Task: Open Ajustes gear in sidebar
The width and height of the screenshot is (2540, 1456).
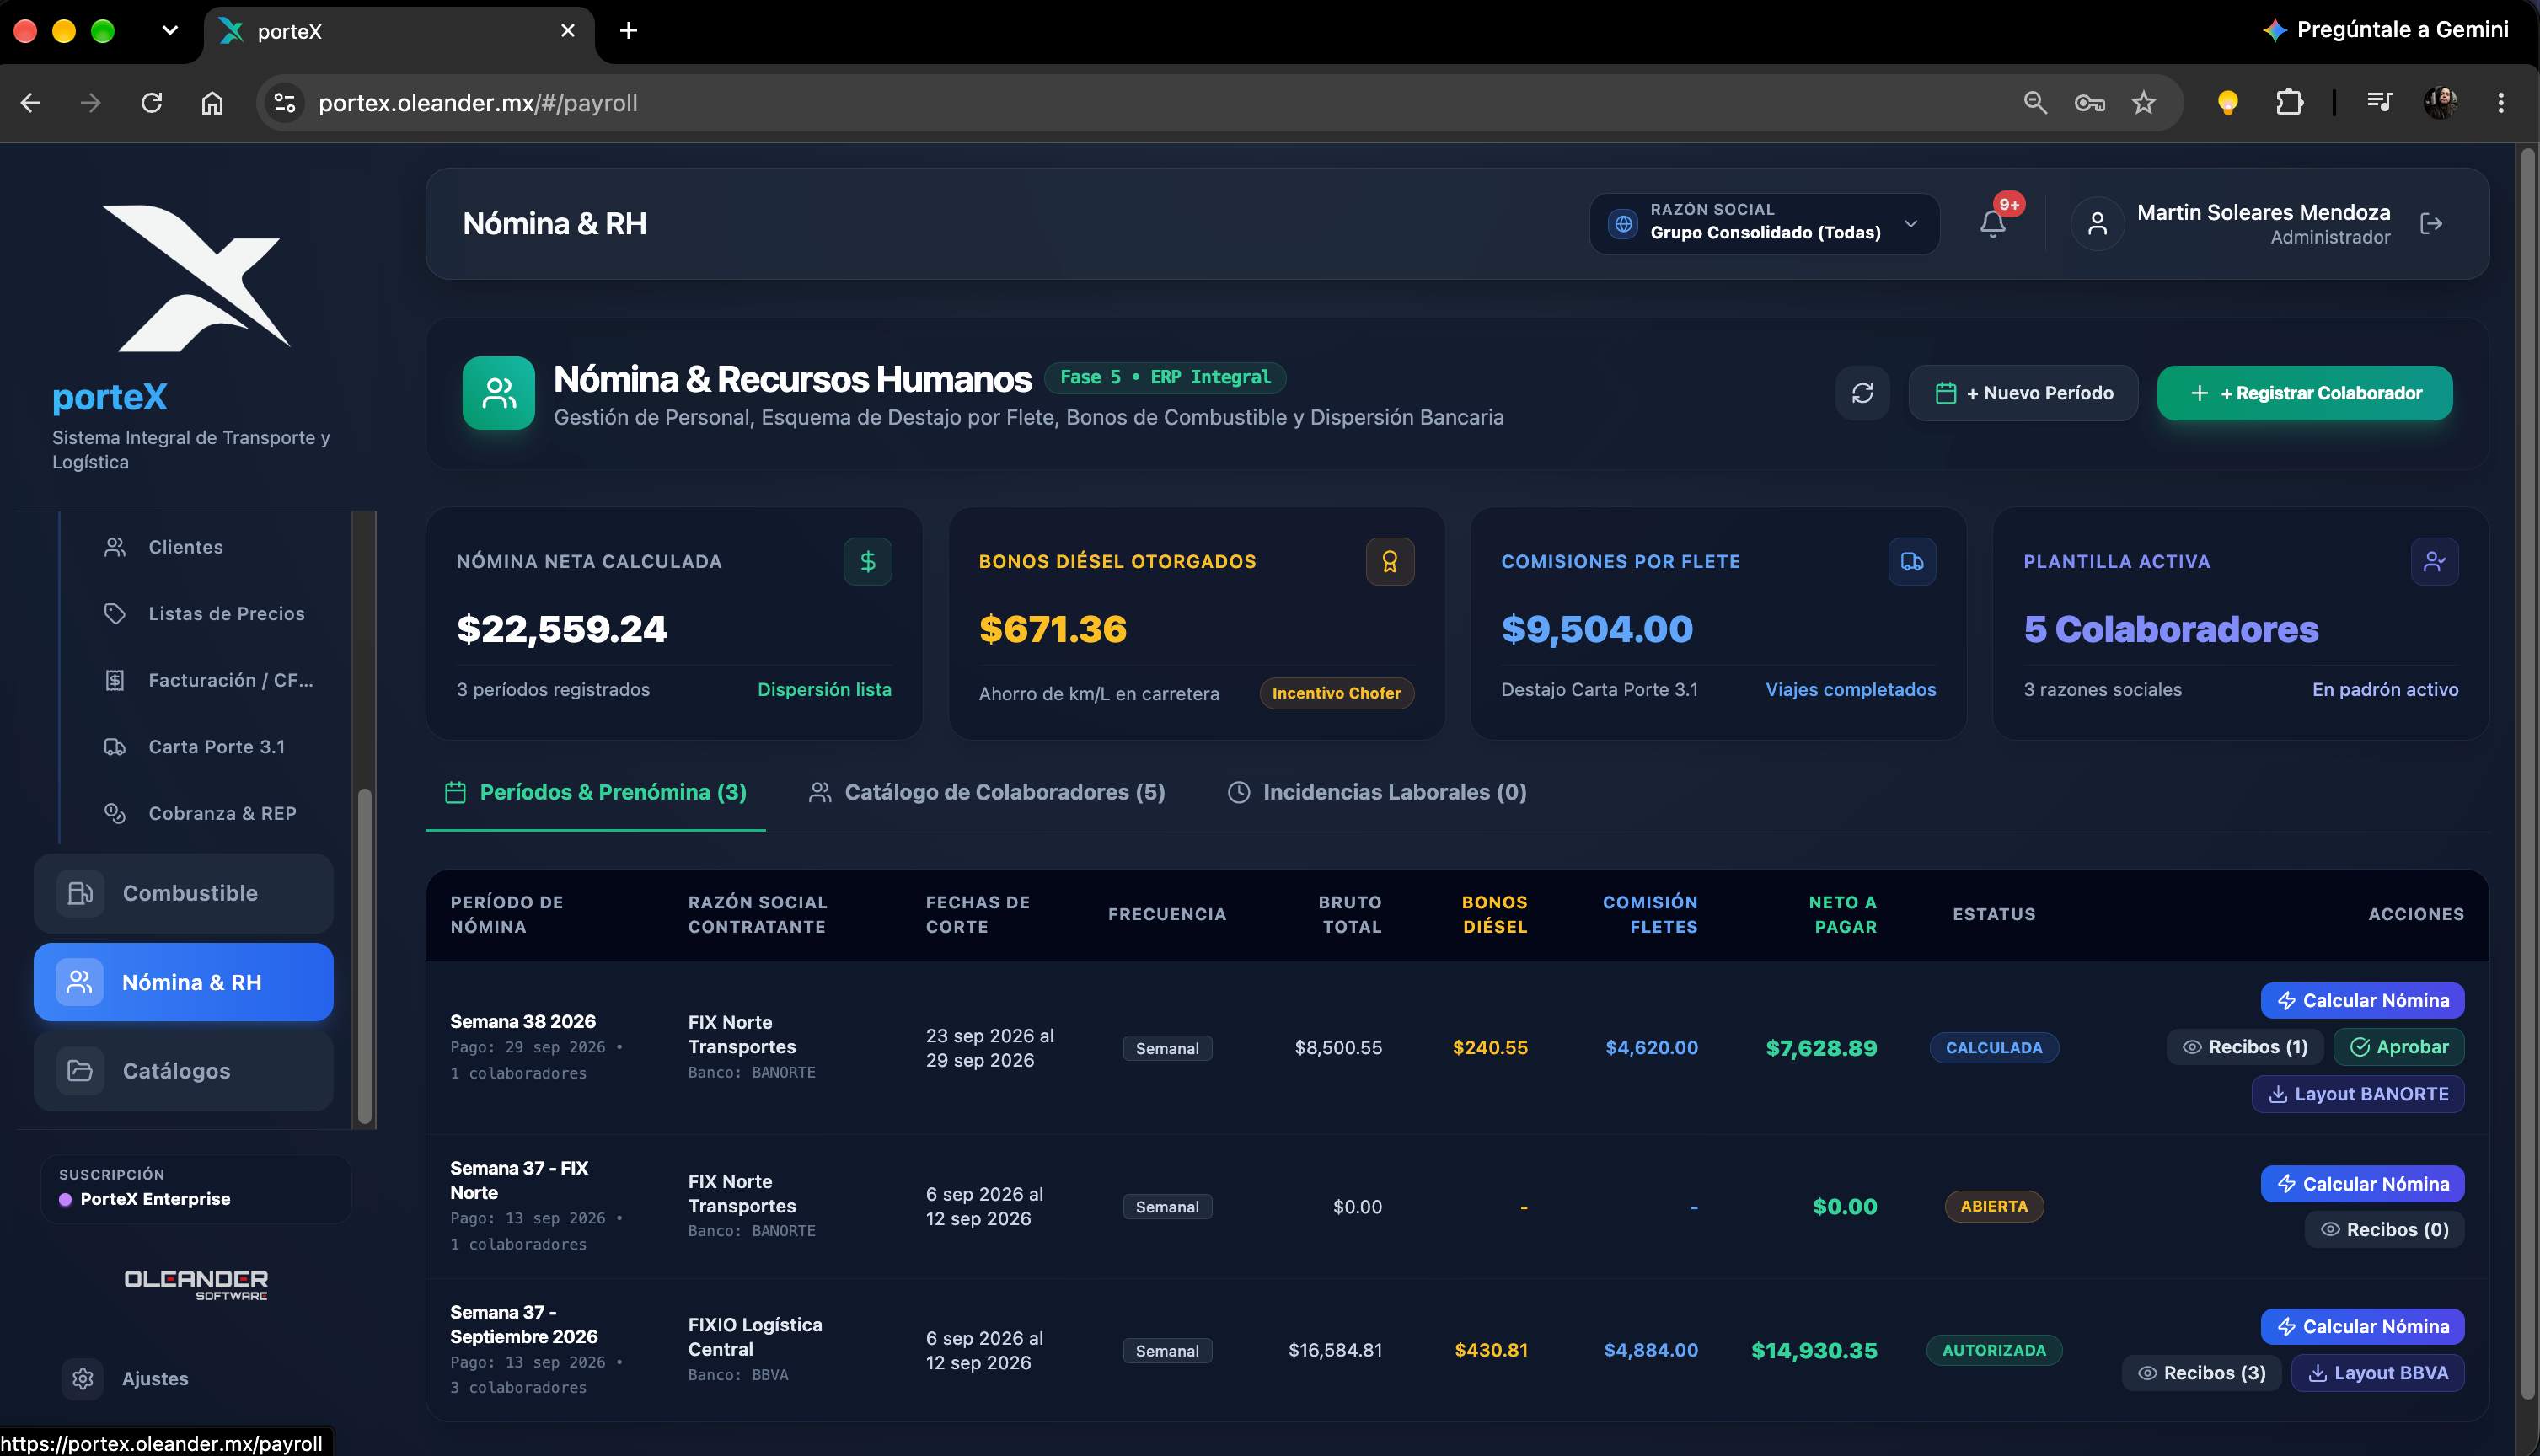Action: point(83,1378)
